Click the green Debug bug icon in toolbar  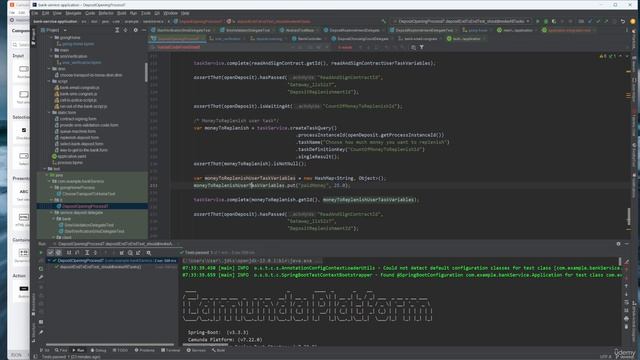coord(546,21)
